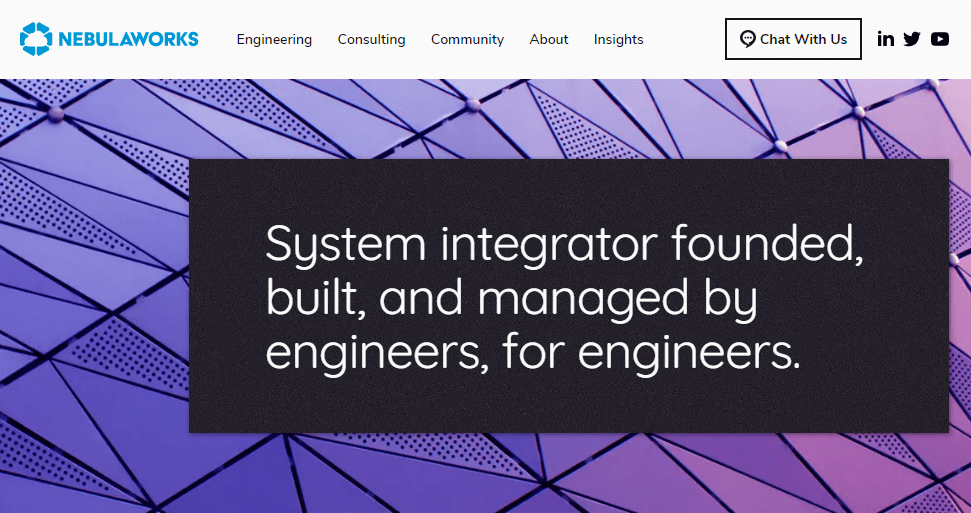This screenshot has width=971, height=513.
Task: Open the LinkedIn icon link
Action: pos(886,39)
